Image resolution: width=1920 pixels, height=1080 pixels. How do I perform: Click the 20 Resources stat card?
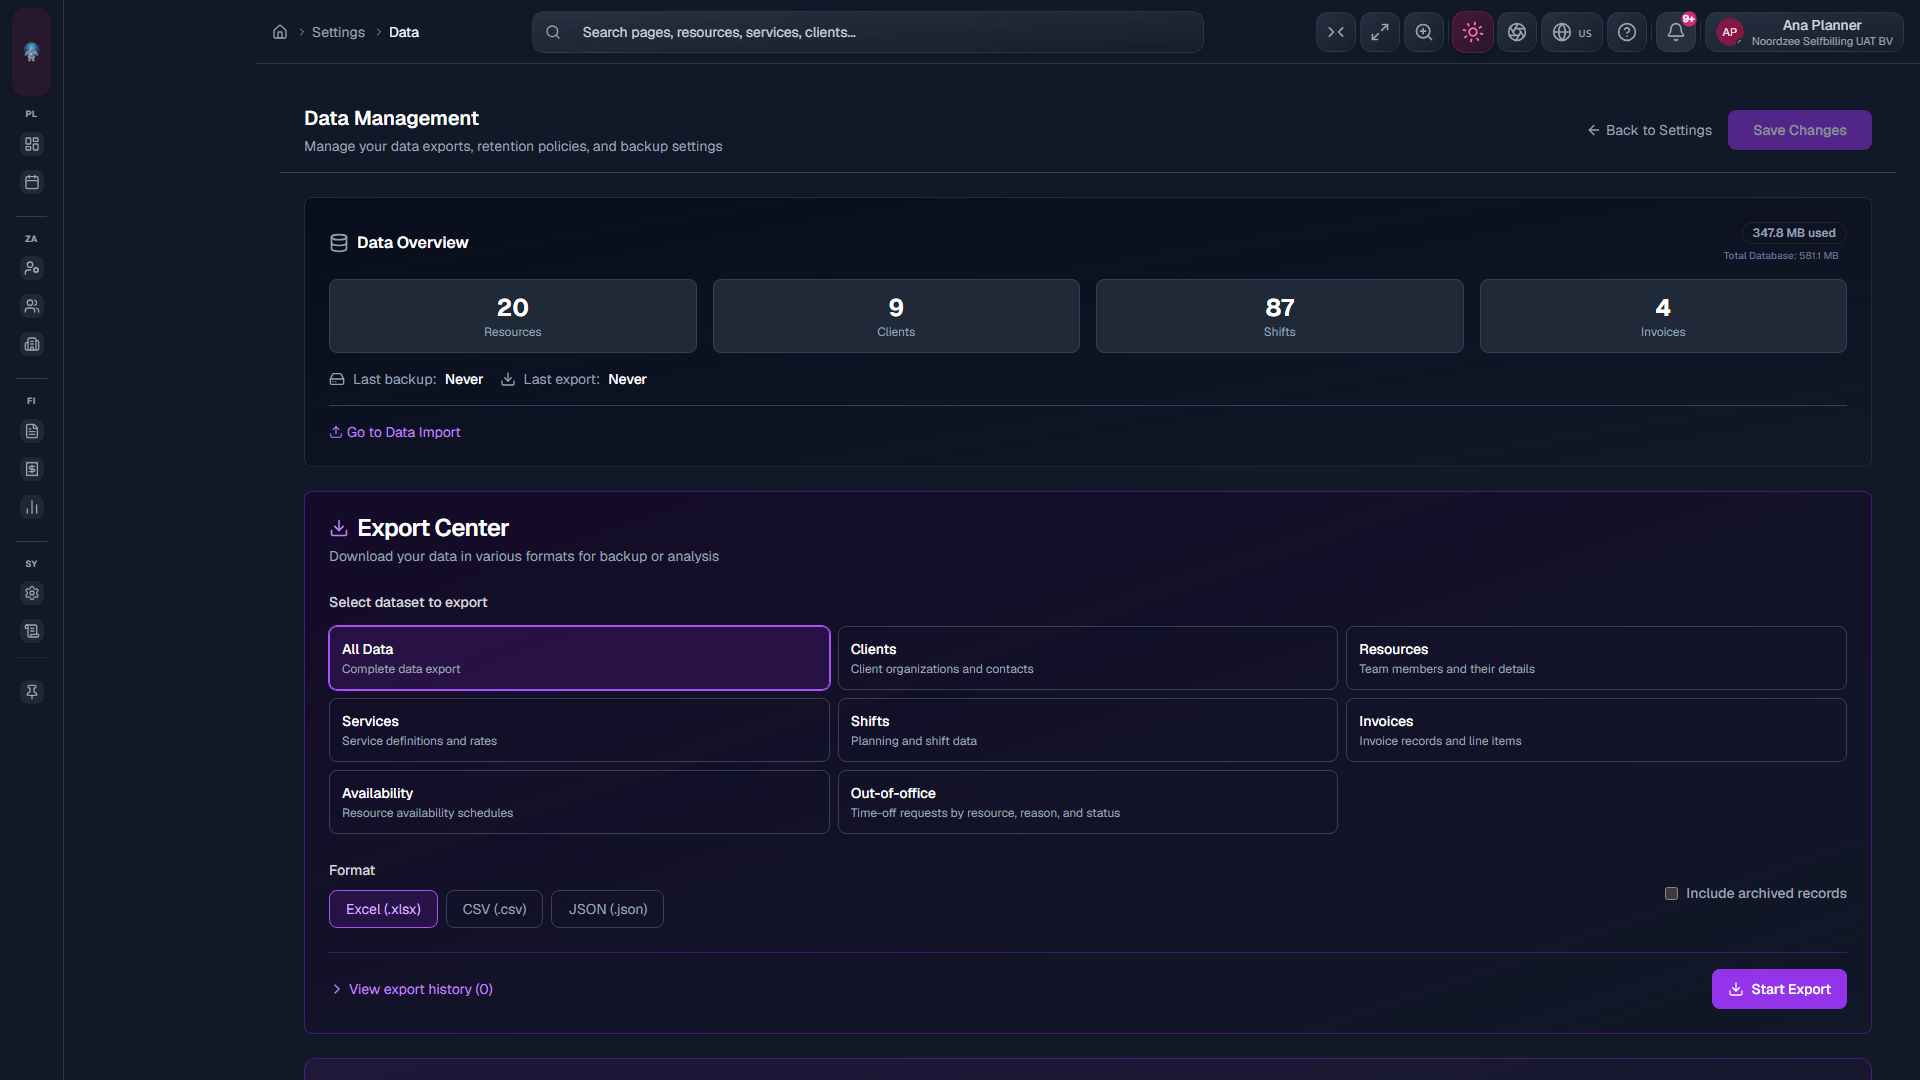513,316
